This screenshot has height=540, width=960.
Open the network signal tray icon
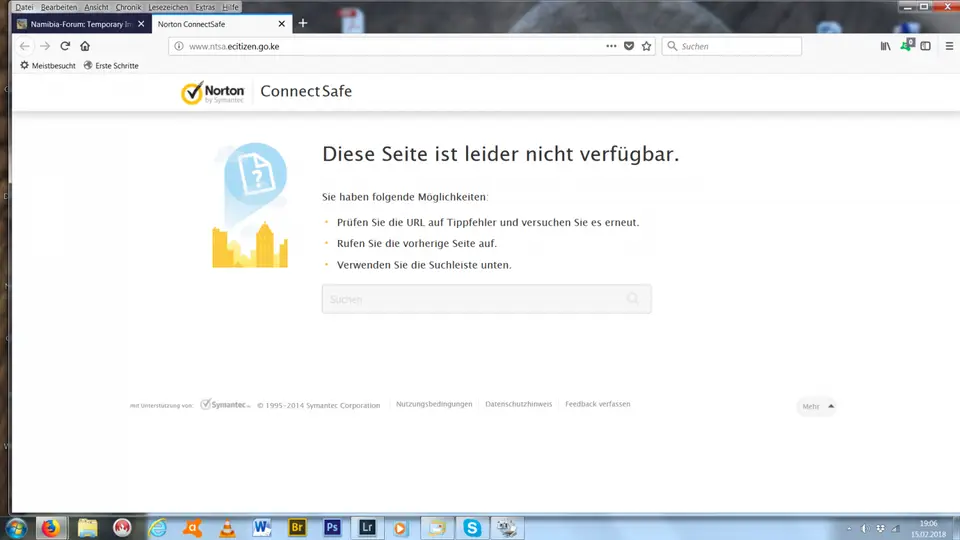click(896, 528)
